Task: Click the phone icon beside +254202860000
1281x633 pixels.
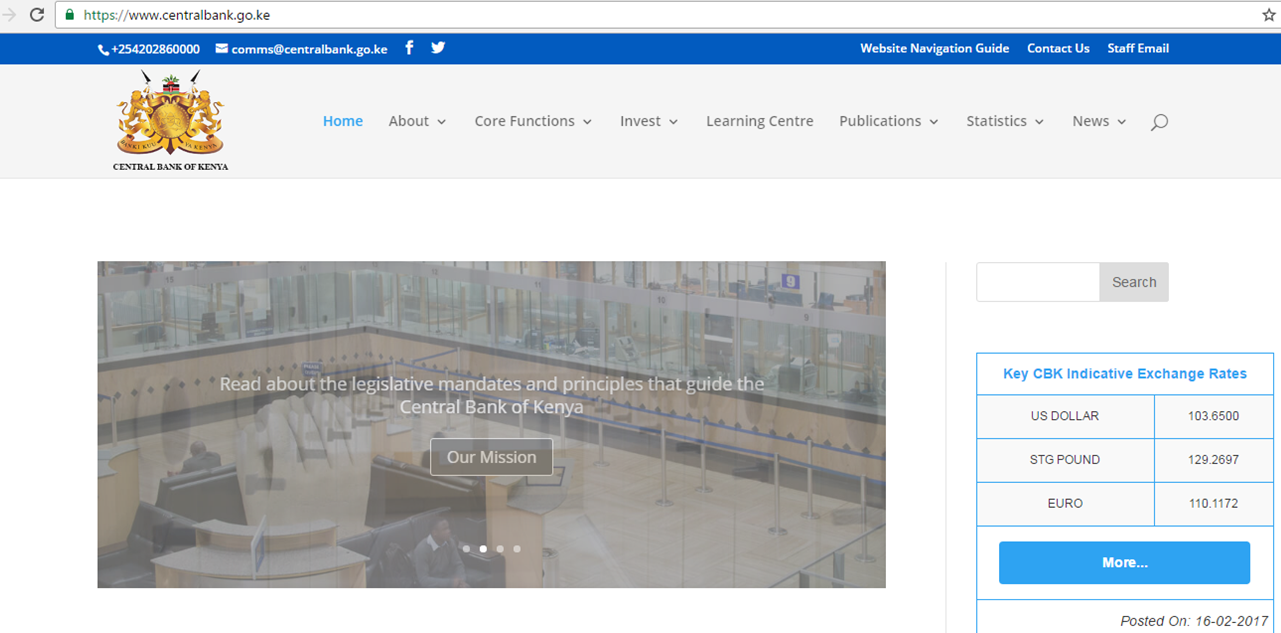Action: (103, 49)
